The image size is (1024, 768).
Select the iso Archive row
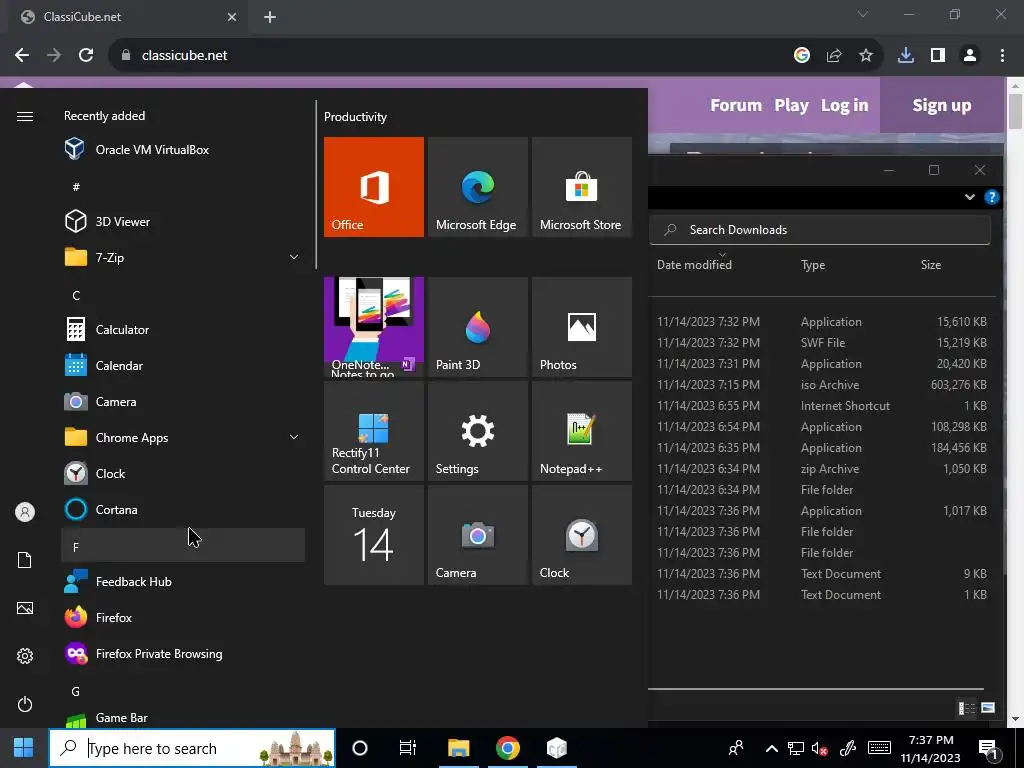click(822, 385)
